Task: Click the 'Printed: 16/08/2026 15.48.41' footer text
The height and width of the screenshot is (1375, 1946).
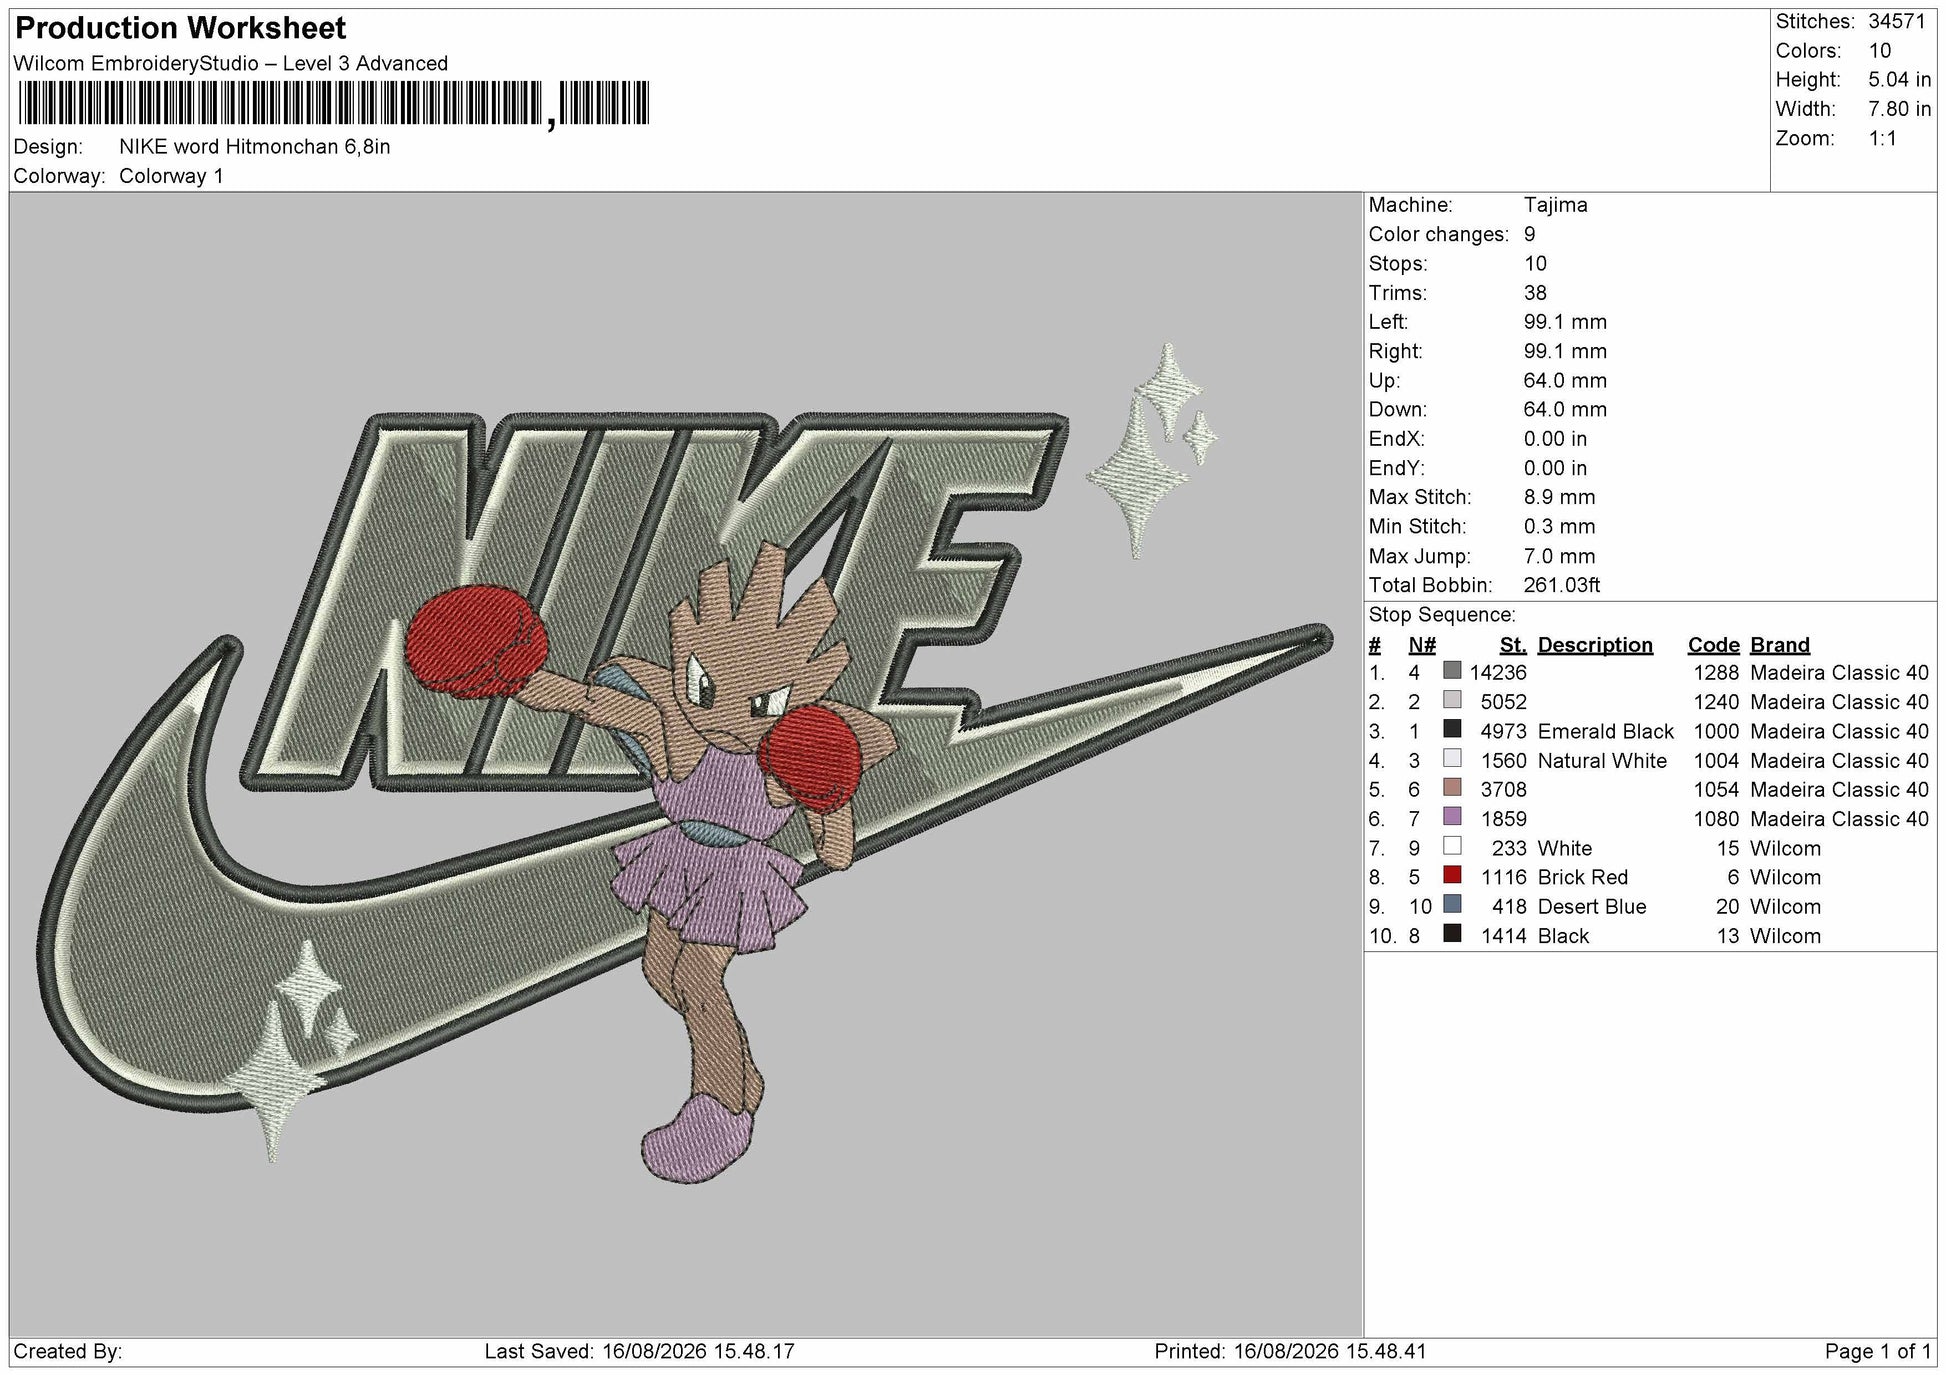Action: 1290,1352
